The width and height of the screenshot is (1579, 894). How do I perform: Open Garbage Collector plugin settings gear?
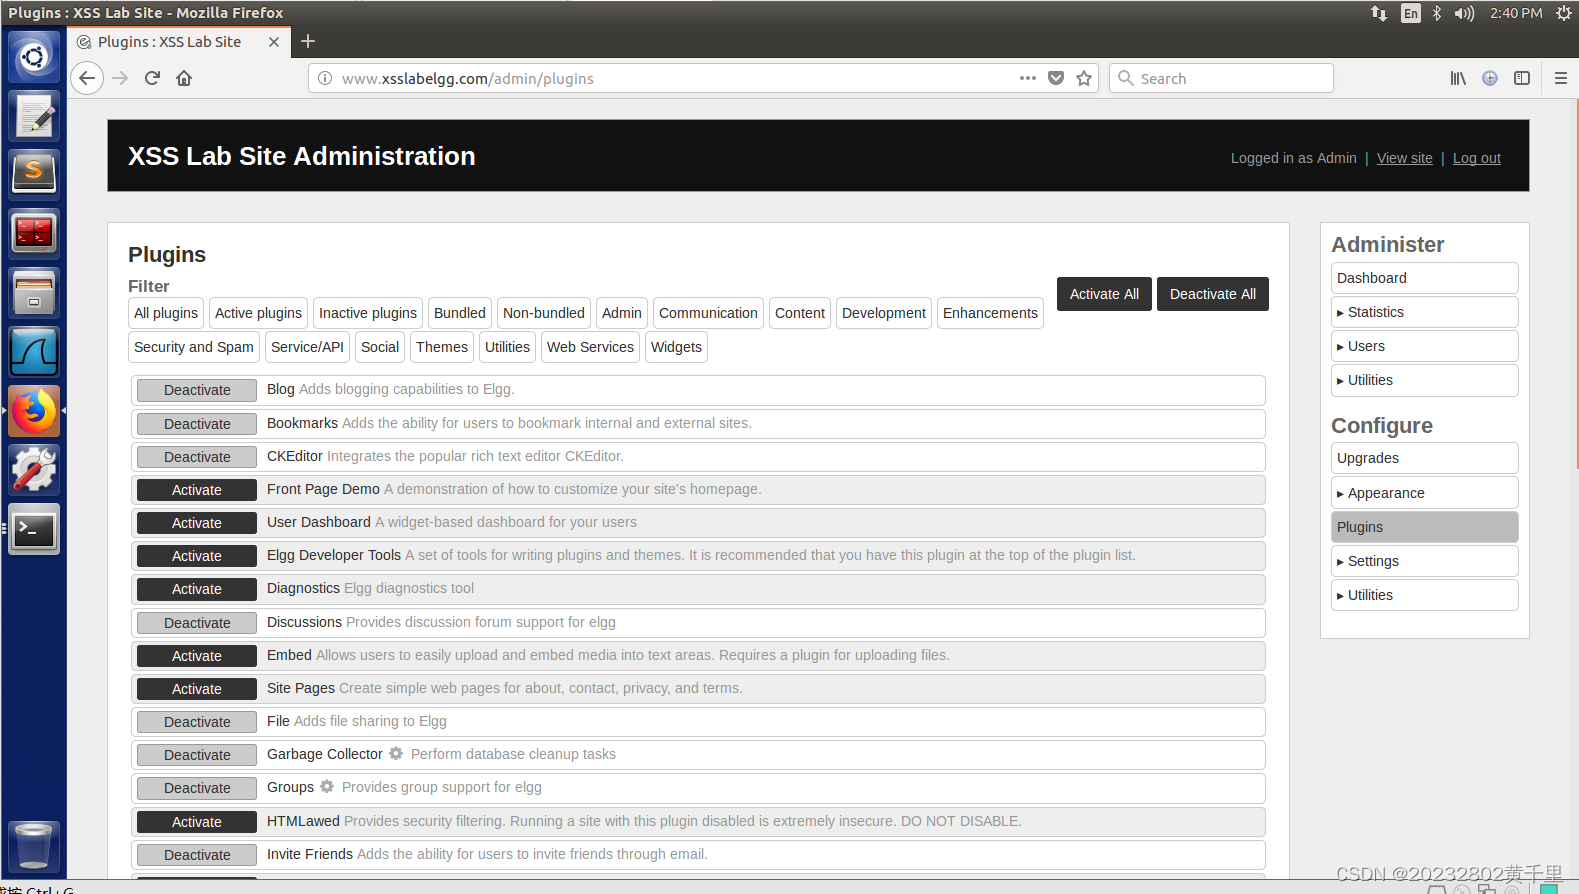pos(396,753)
